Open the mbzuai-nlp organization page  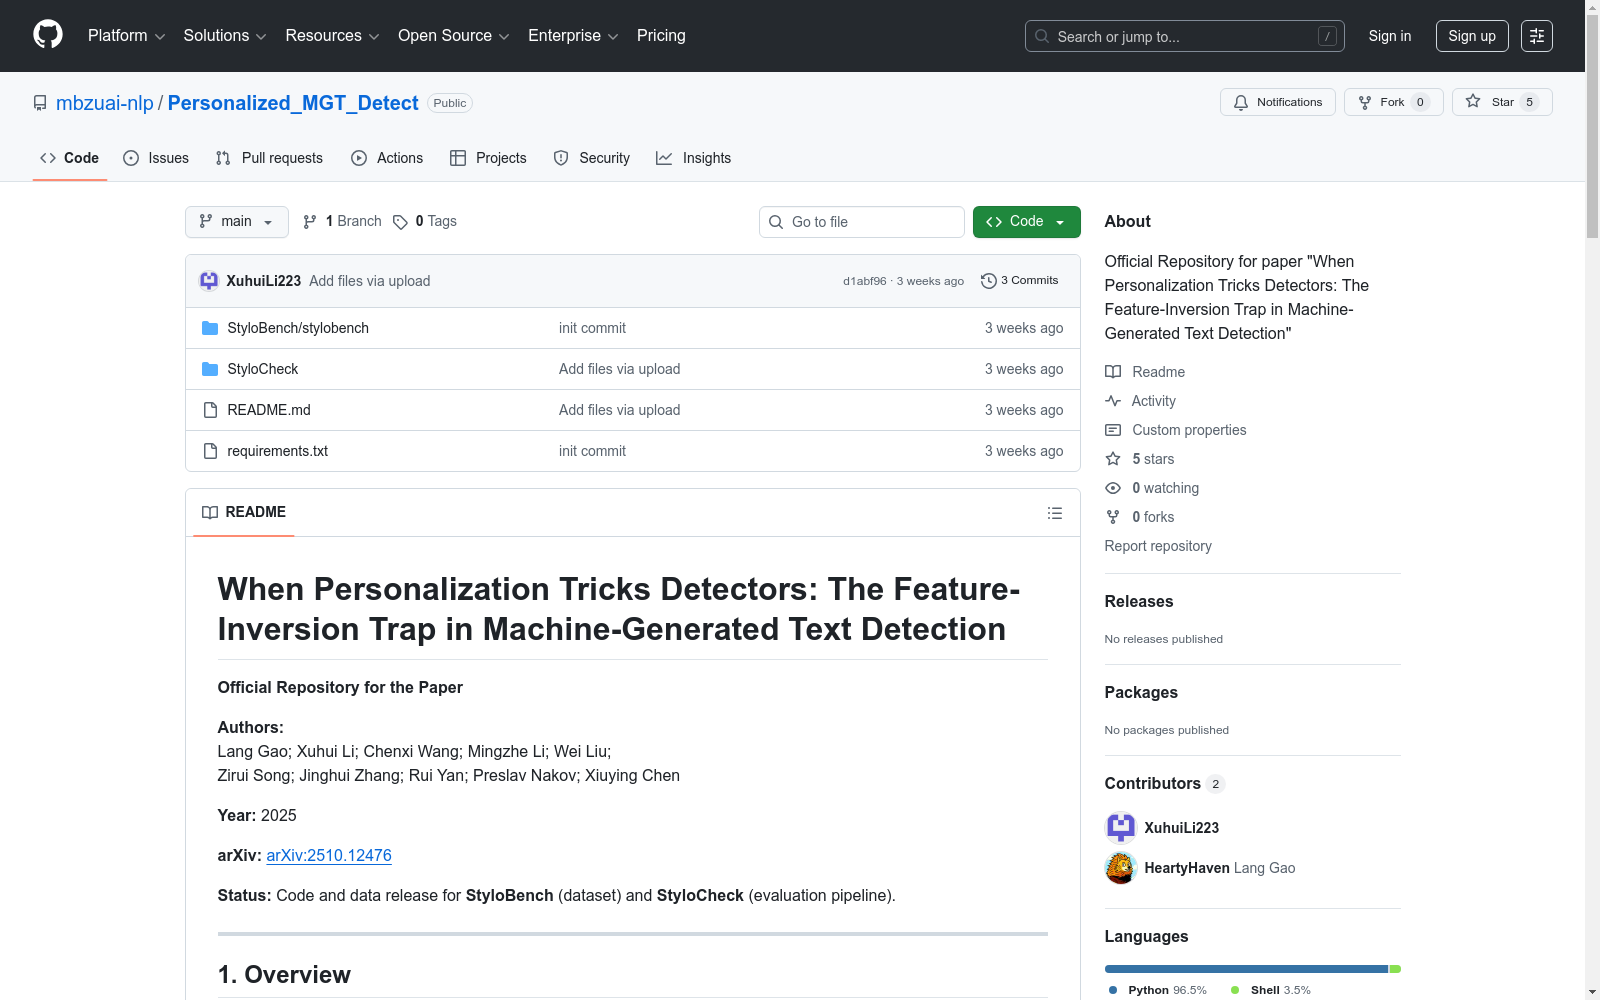[105, 103]
